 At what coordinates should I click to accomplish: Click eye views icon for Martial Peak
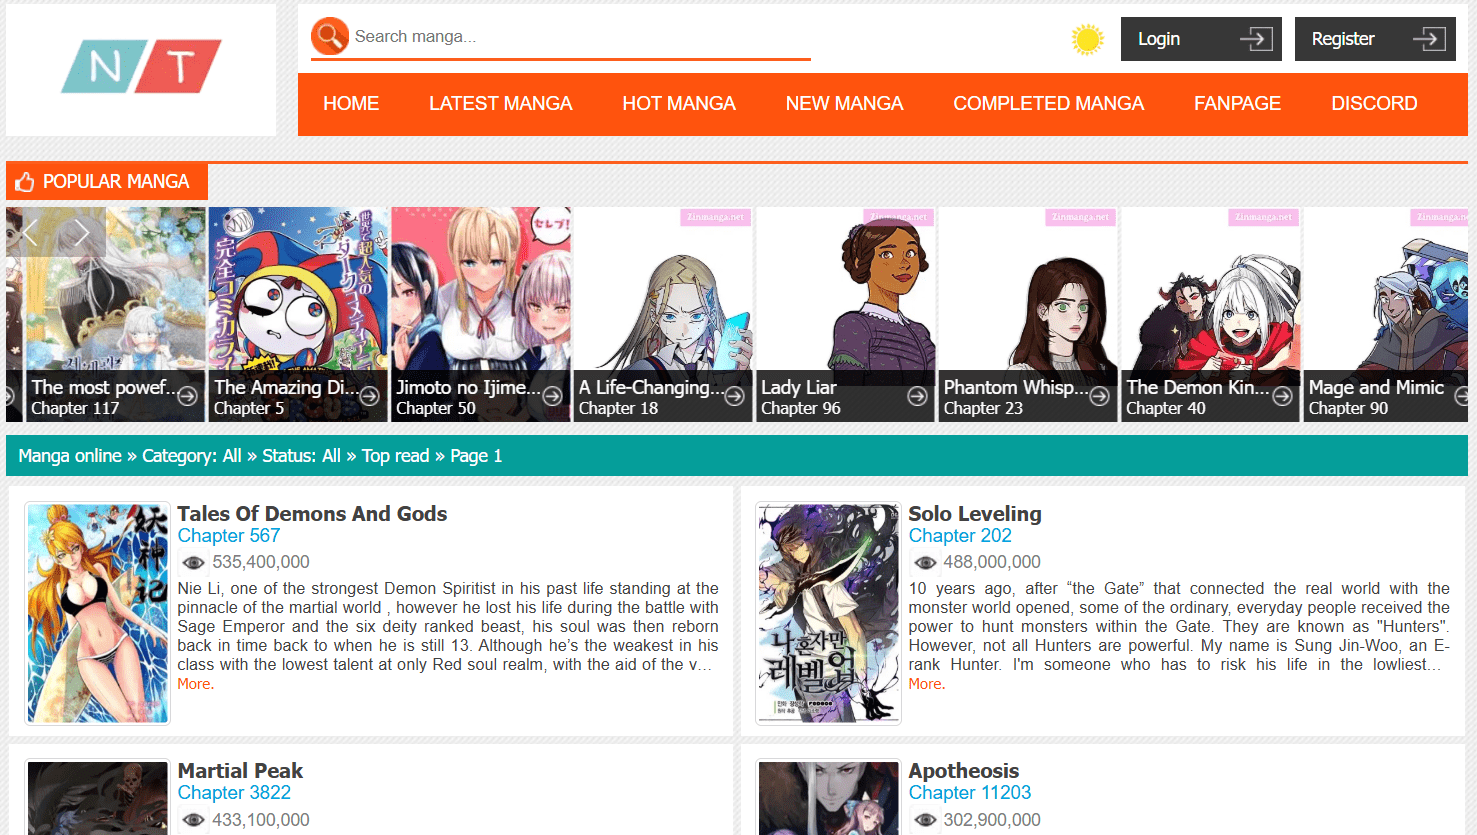pos(194,820)
